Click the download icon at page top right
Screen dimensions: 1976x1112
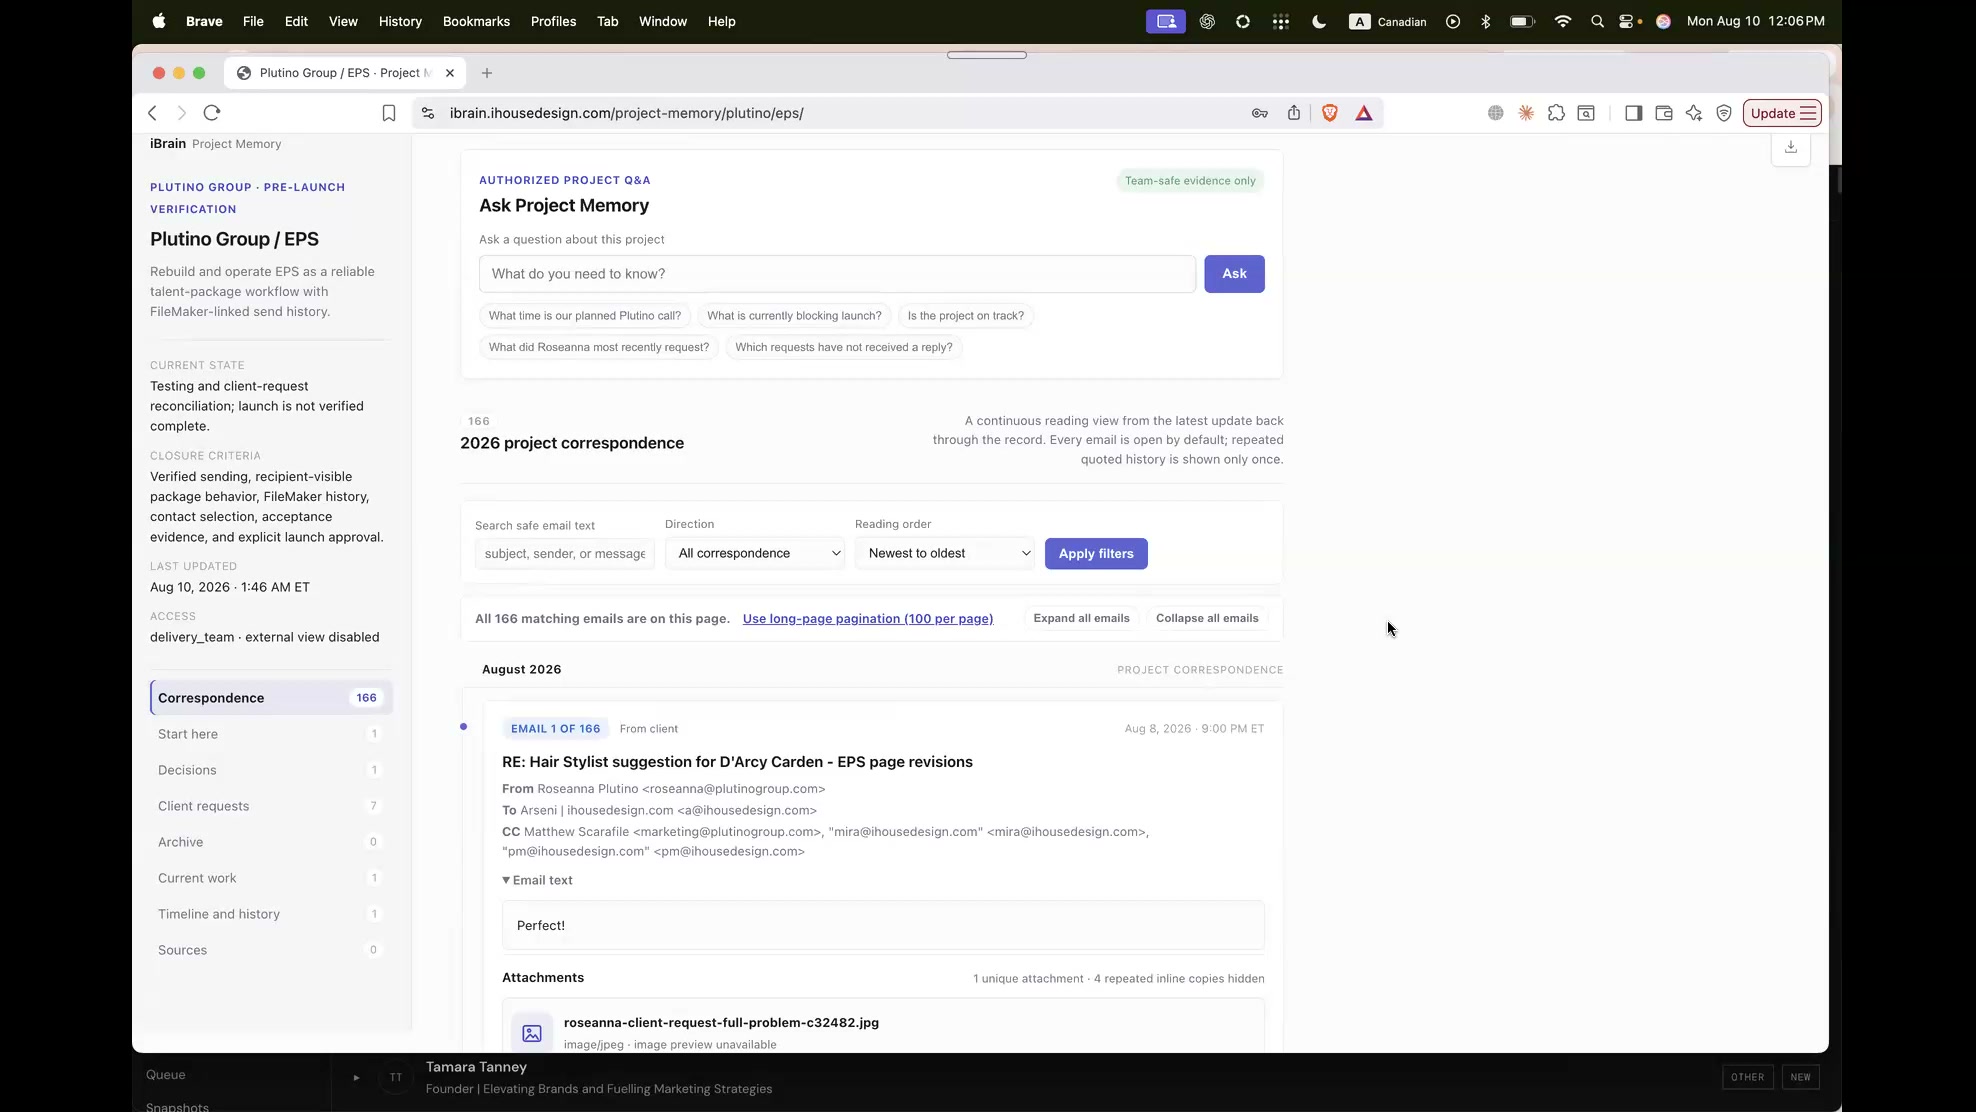click(x=1791, y=147)
